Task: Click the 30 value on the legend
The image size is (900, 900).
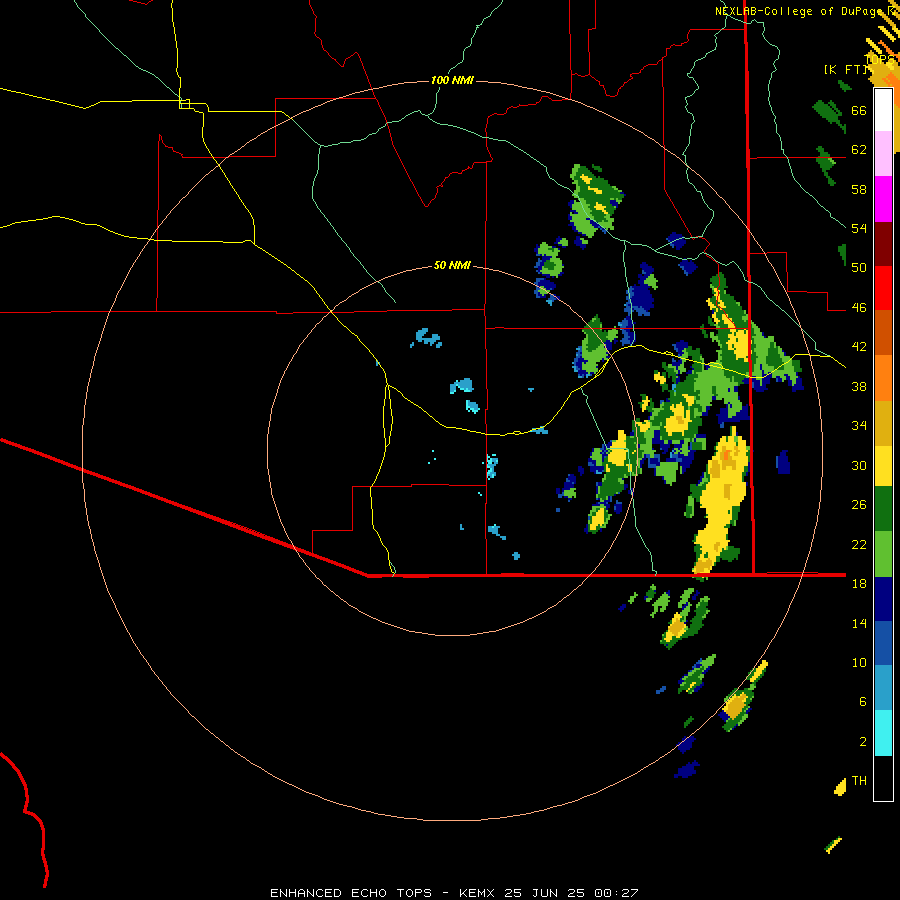Action: [859, 465]
